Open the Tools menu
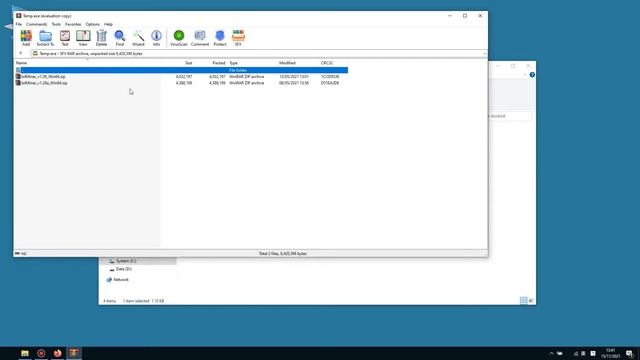 [x=56, y=24]
